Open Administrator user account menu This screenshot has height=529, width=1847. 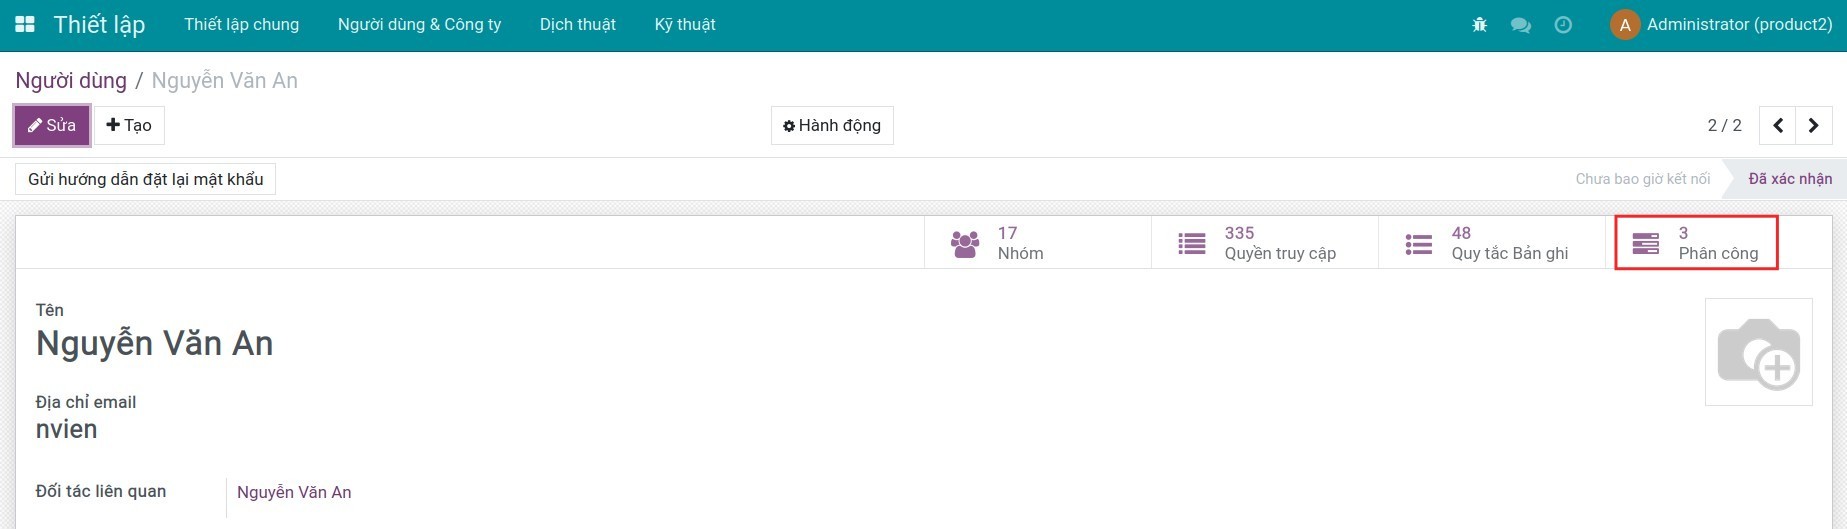click(x=1722, y=25)
